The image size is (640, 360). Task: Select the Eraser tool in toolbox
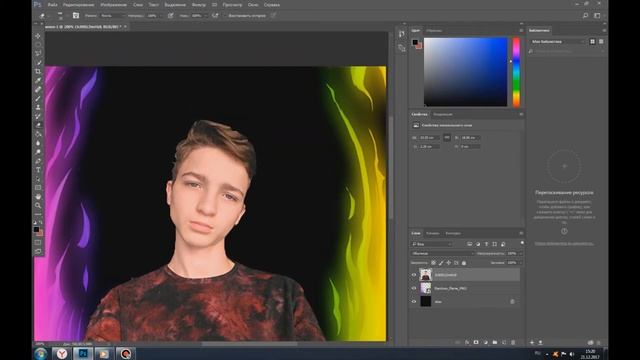click(38, 125)
